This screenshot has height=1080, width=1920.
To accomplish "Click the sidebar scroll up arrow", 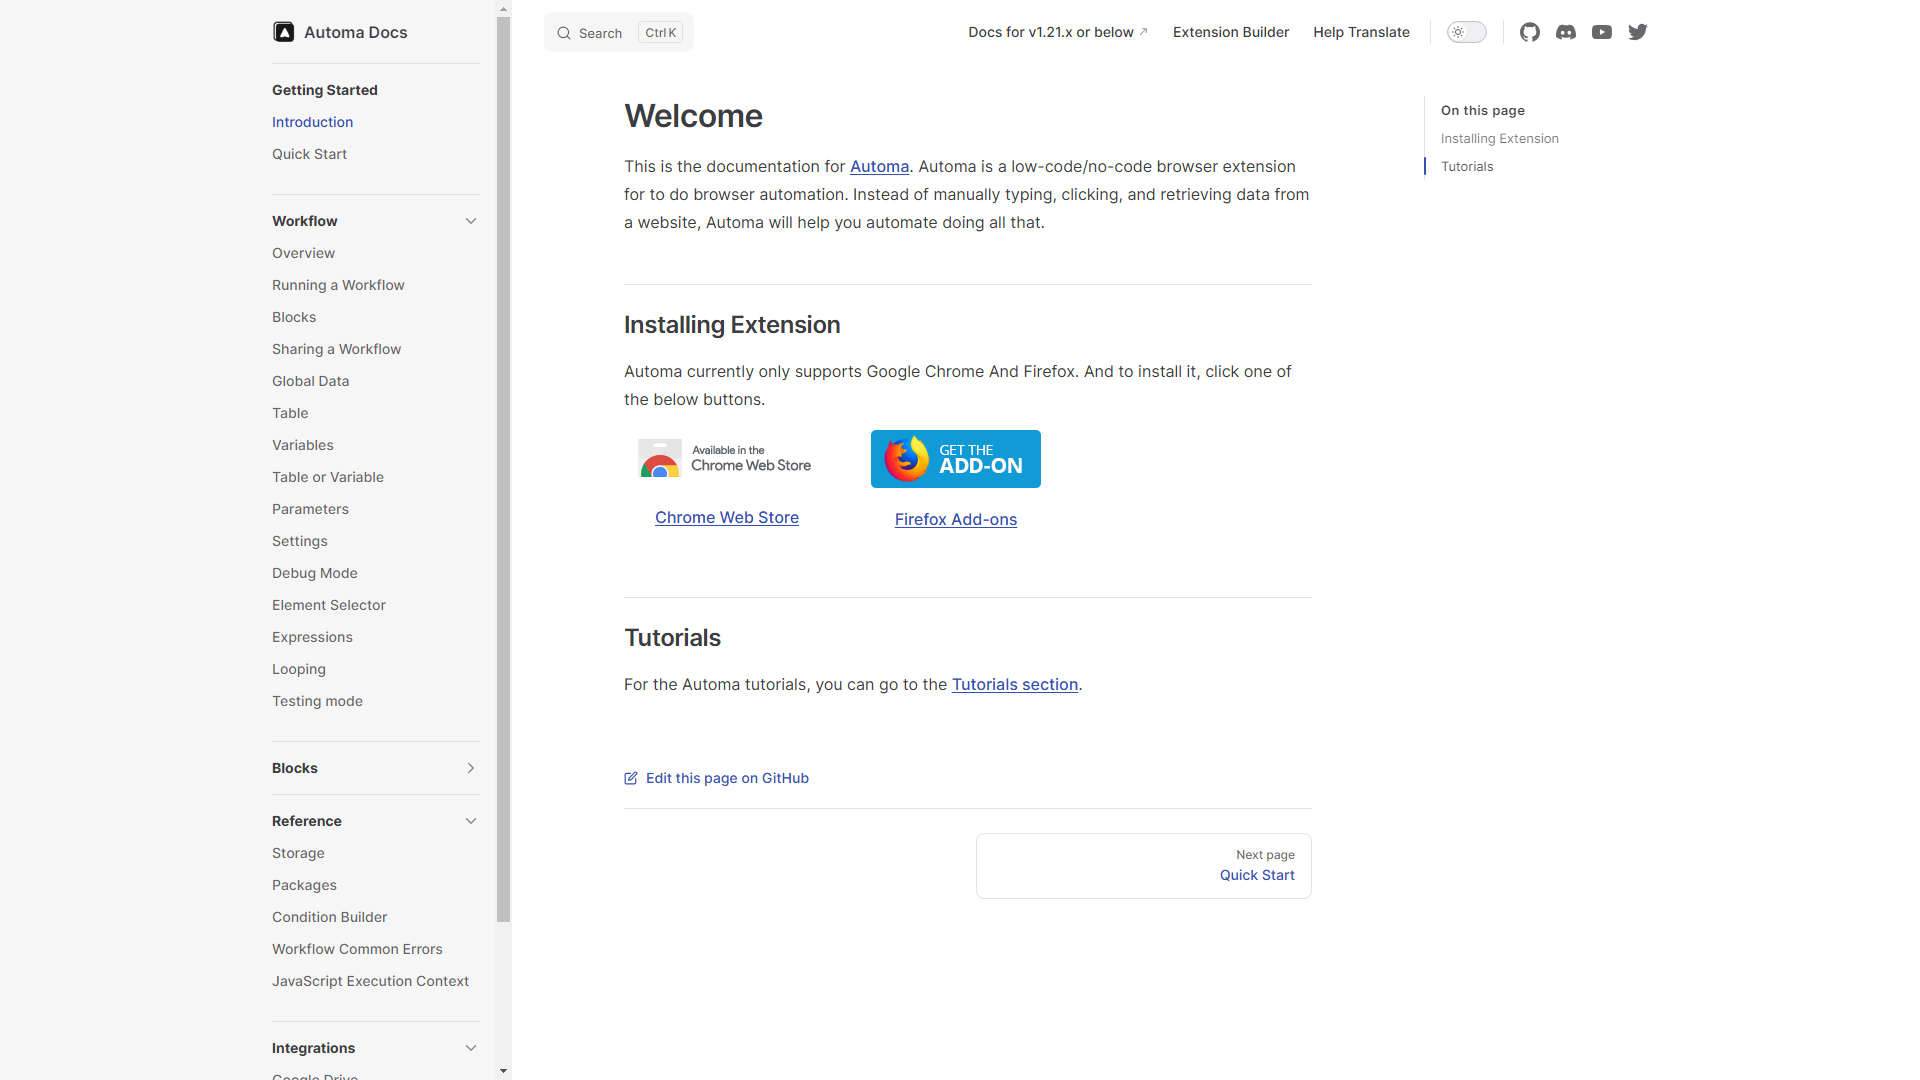I will click(503, 8).
